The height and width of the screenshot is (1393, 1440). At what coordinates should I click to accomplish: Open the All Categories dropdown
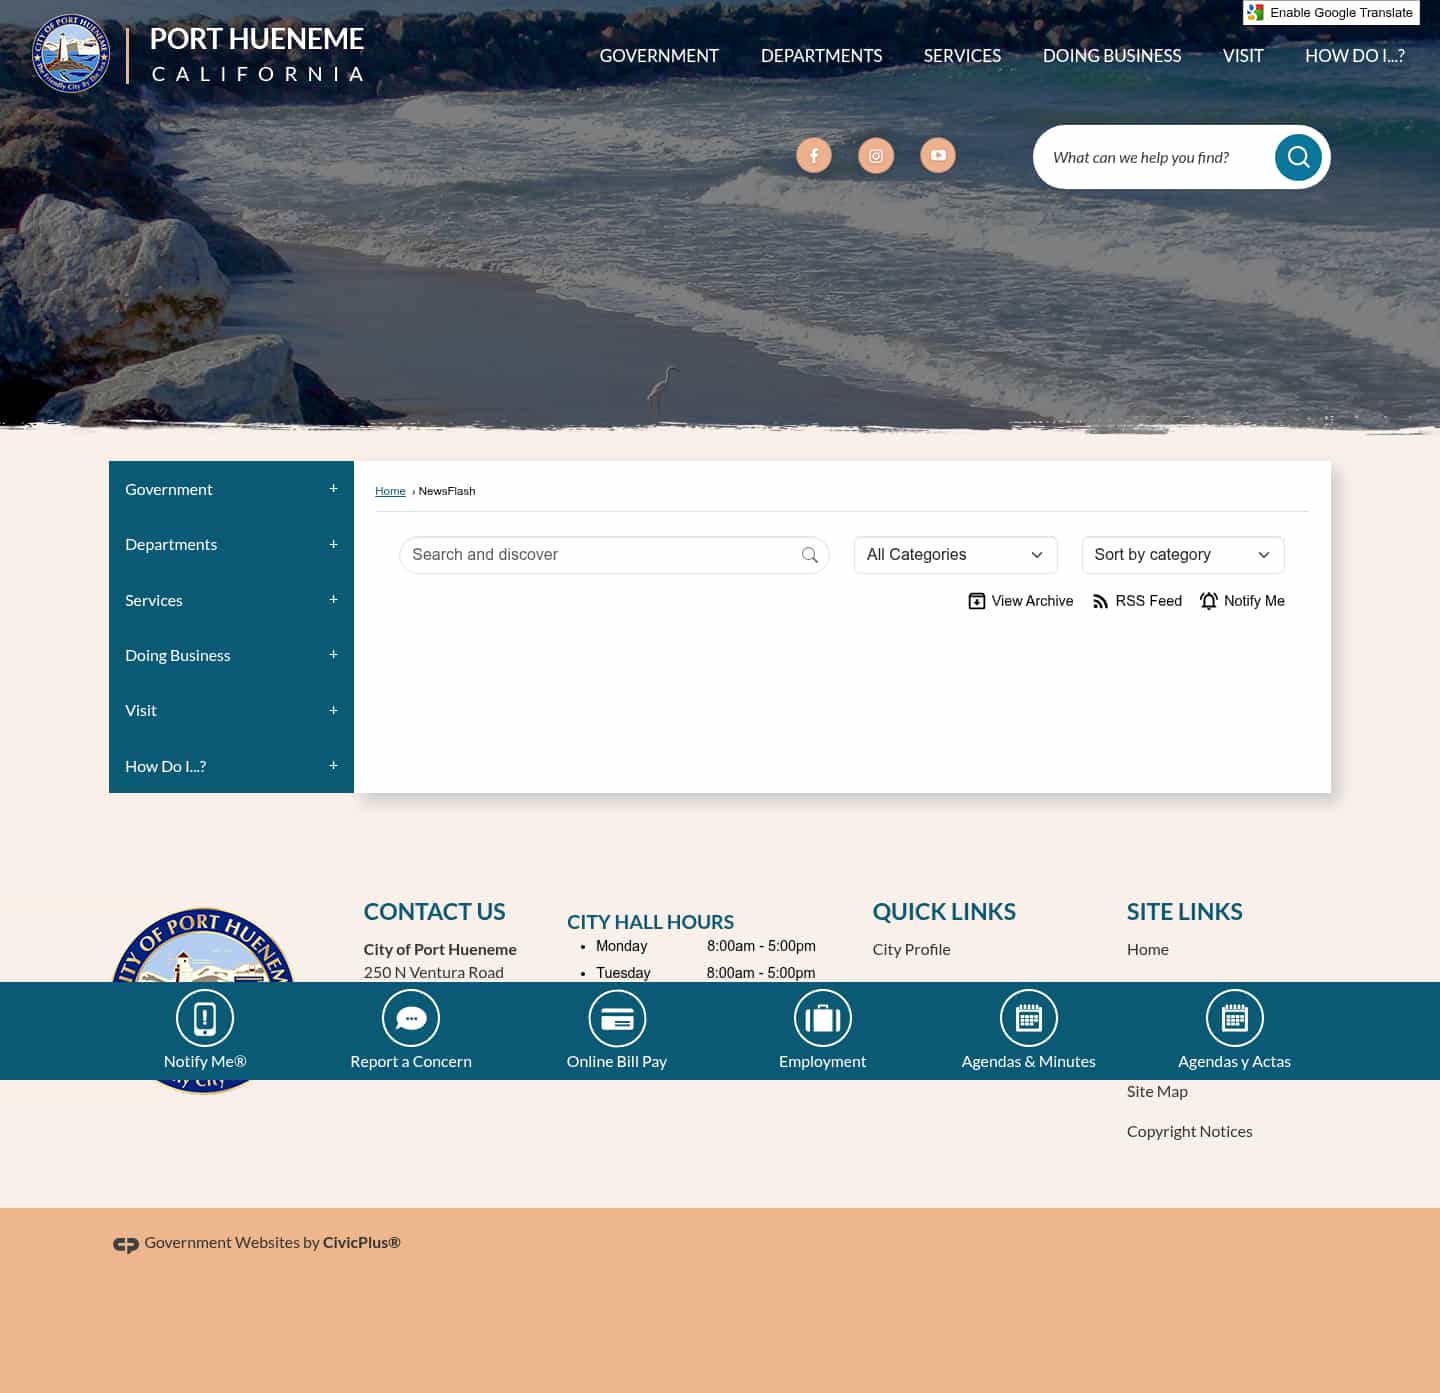955,555
